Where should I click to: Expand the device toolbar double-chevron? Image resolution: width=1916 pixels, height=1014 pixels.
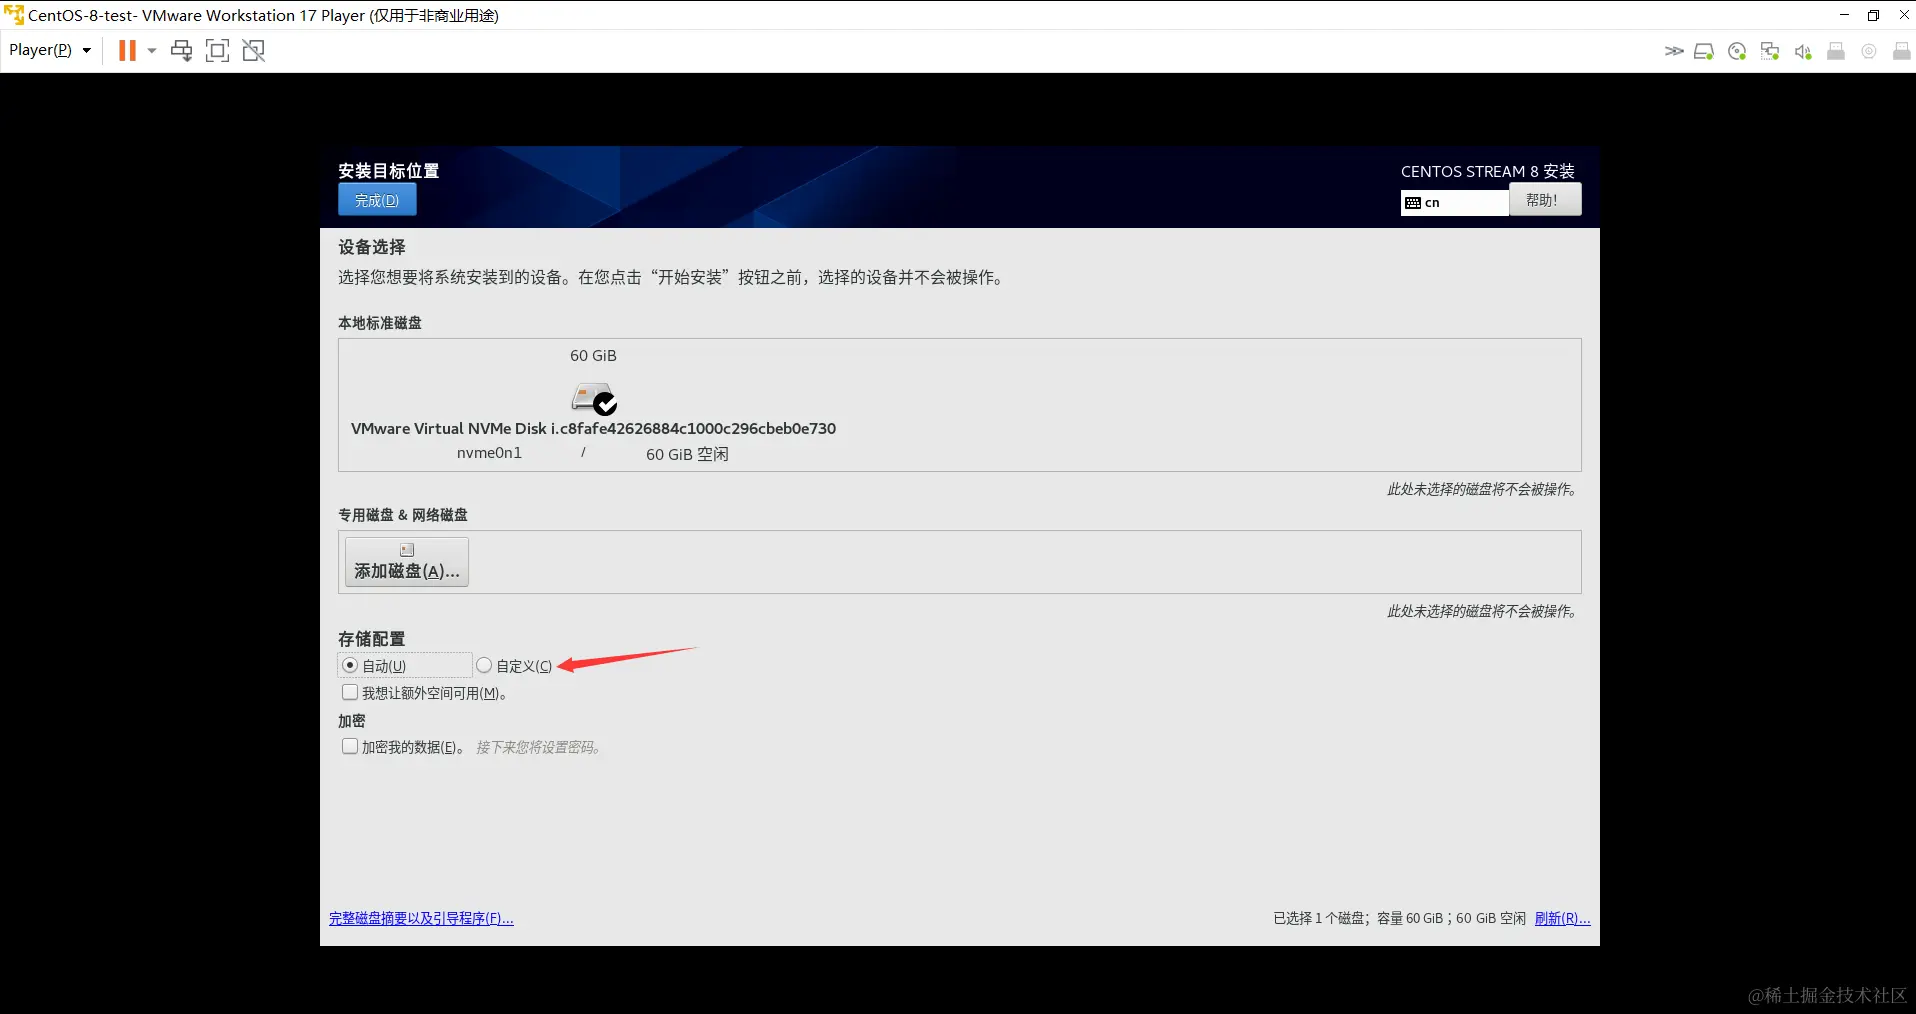(1674, 51)
